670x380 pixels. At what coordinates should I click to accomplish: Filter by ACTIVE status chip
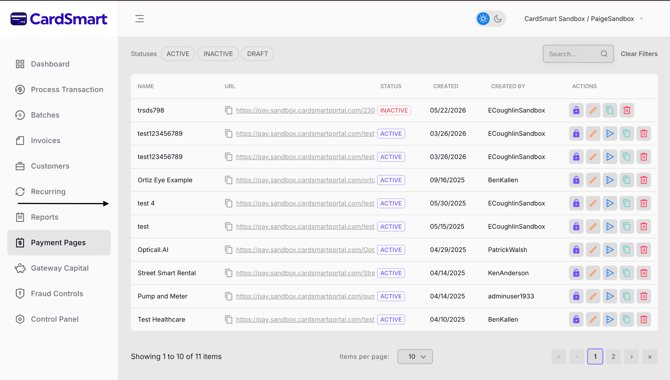pyautogui.click(x=178, y=54)
